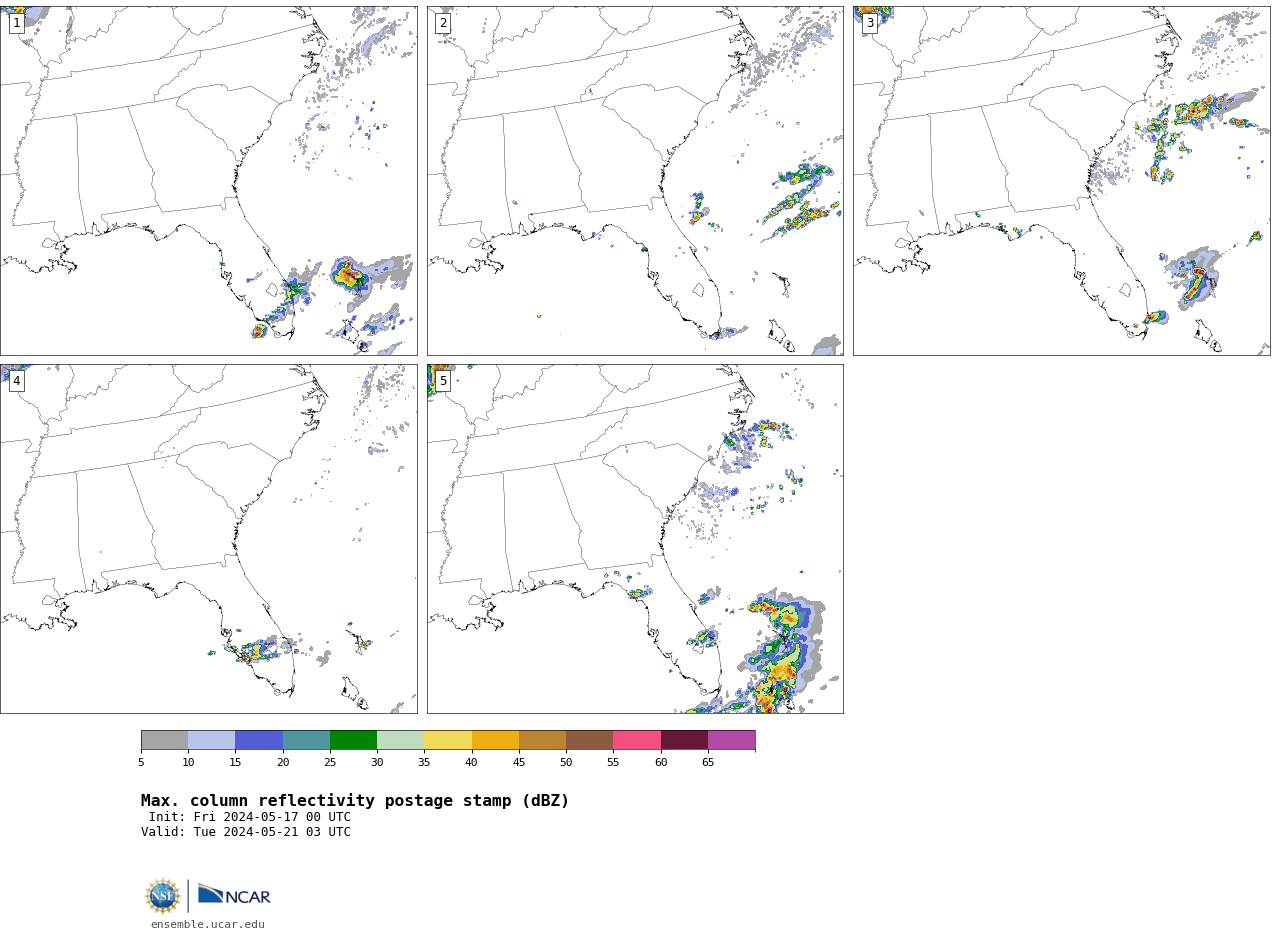This screenshot has height=936, width=1280.
Task: Click the panel number label 3
Action: click(x=870, y=23)
